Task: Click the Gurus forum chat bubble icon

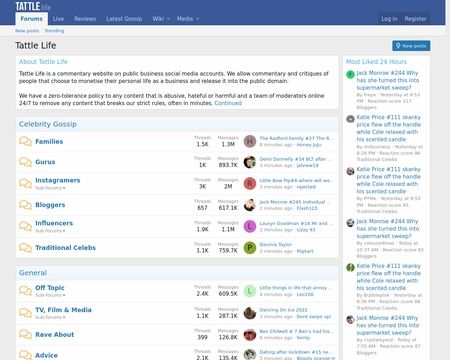Action: pos(25,162)
